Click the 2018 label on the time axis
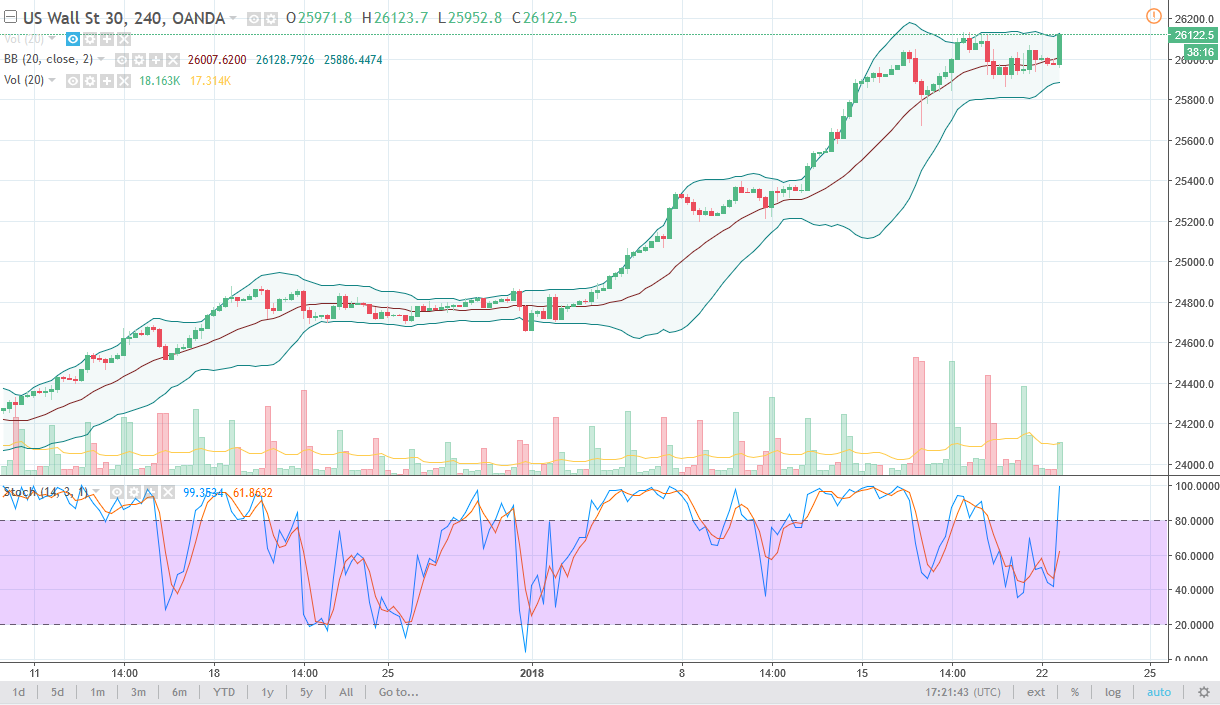The height and width of the screenshot is (705, 1220). 532,672
